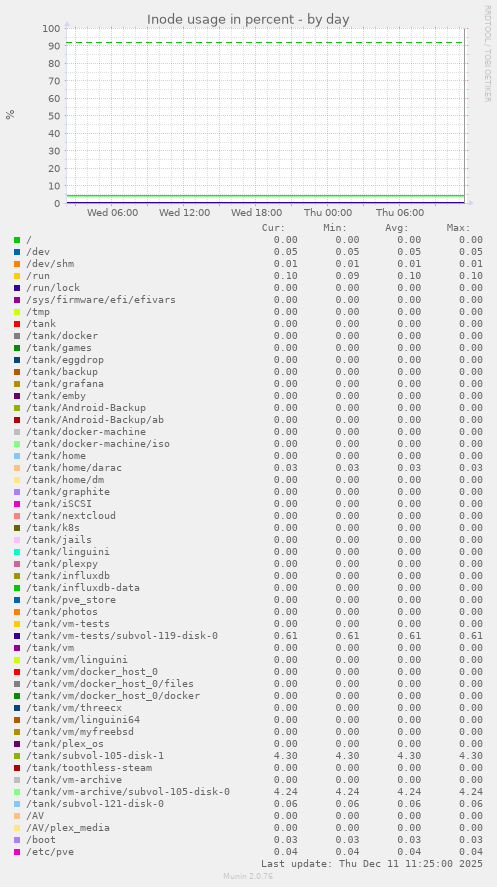Screen dimensions: 497x887
Task: Select /tank/vm-archive/subvol-105-disk-0 label
Action: coord(128,791)
